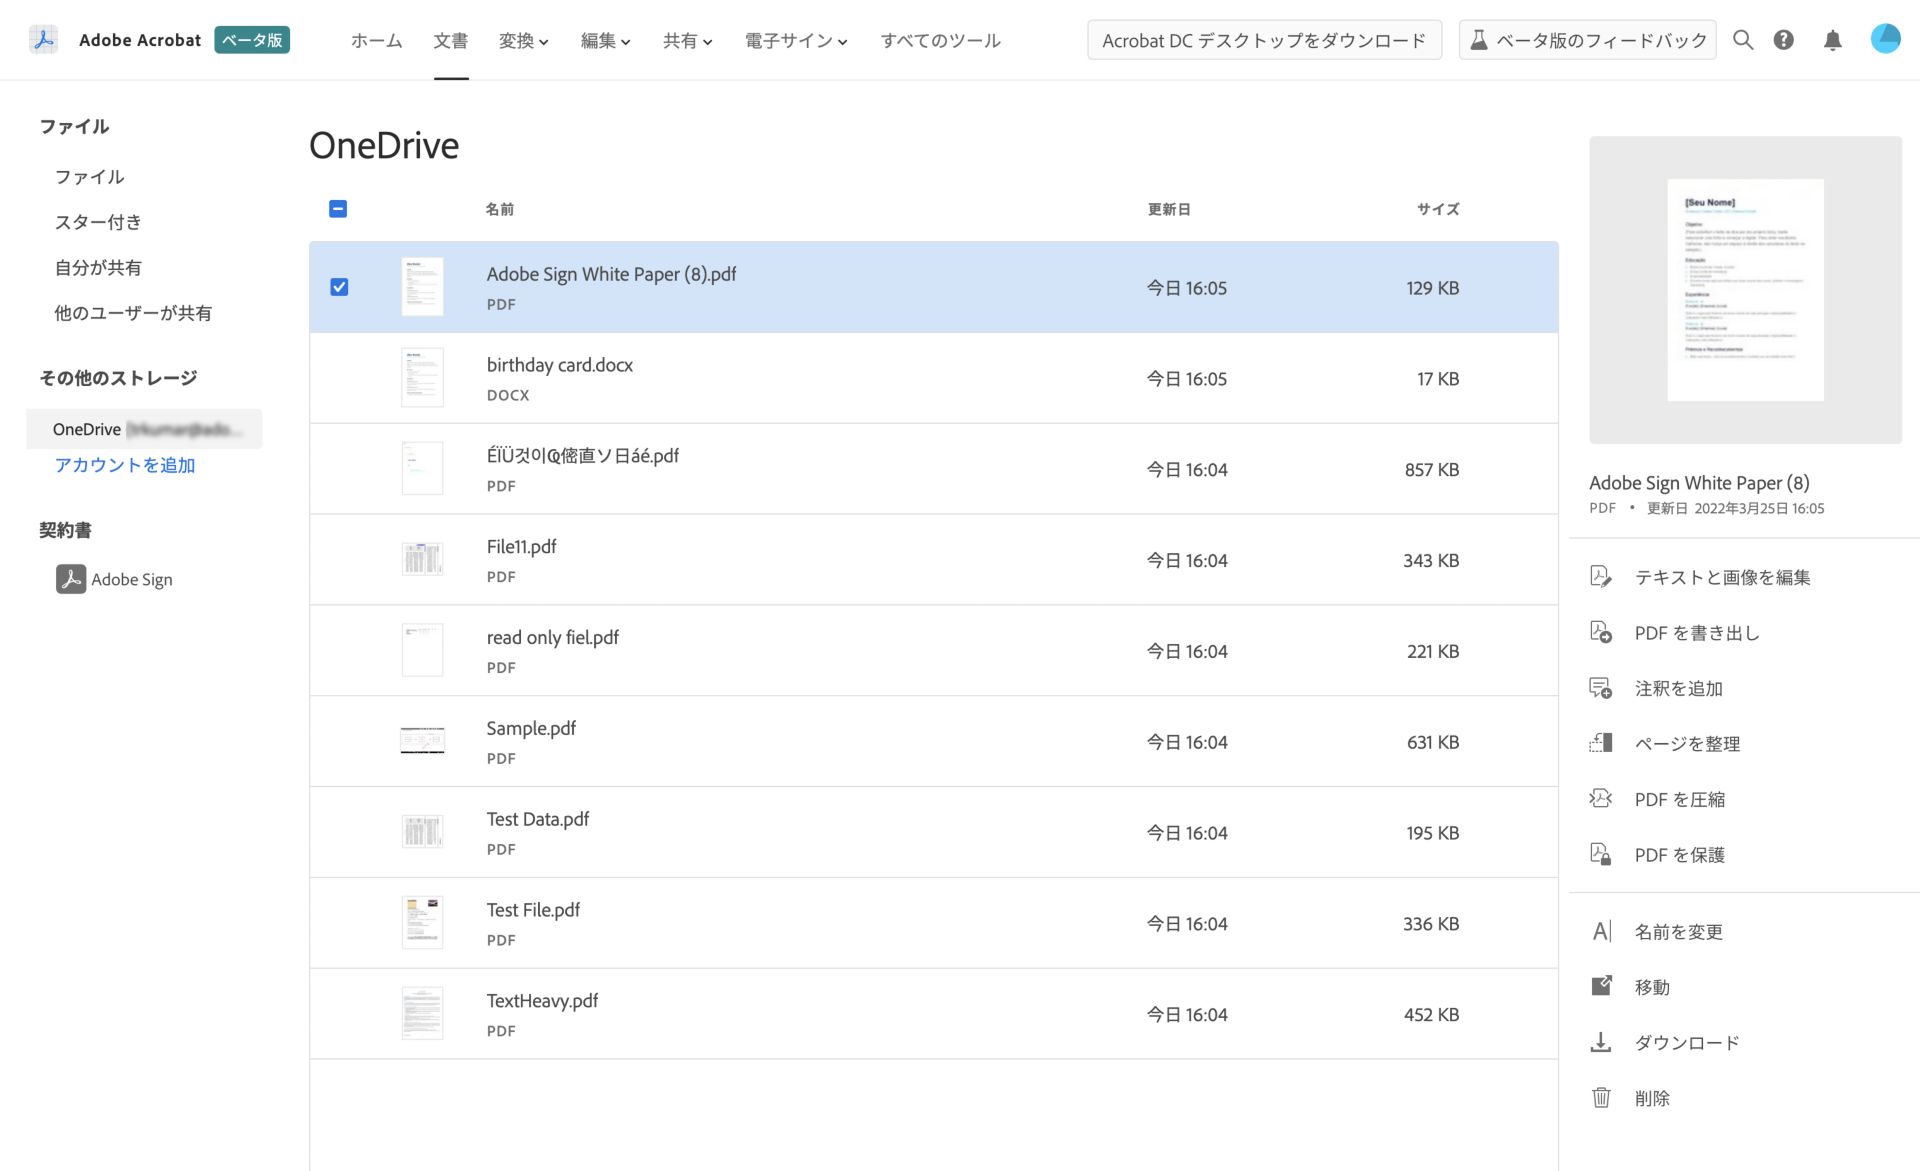Click the PDF を書き出し icon
Screen dimensions: 1920x1171
pyautogui.click(x=1601, y=632)
